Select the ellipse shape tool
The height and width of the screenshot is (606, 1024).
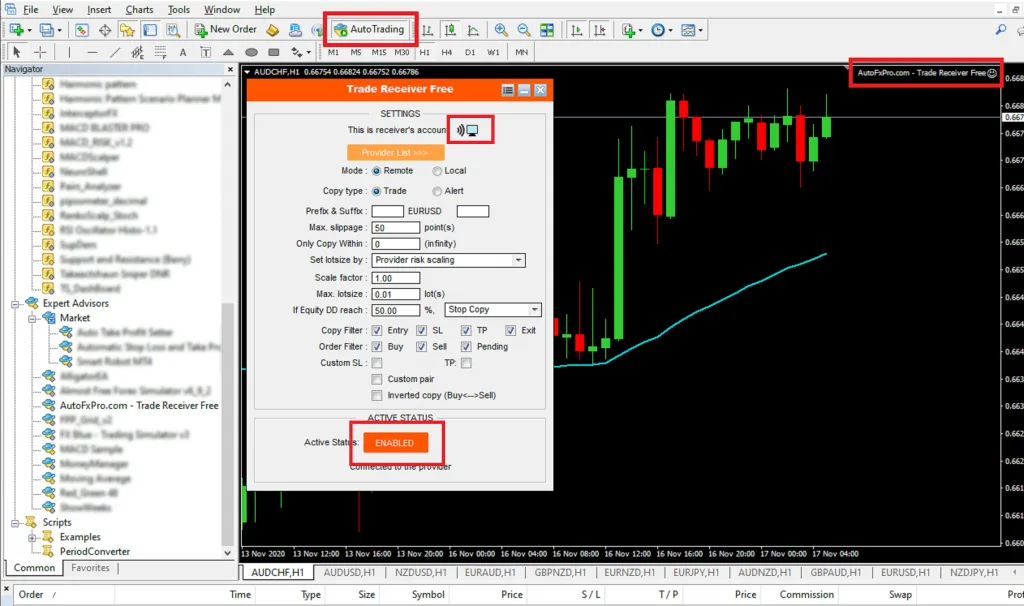[x=251, y=52]
